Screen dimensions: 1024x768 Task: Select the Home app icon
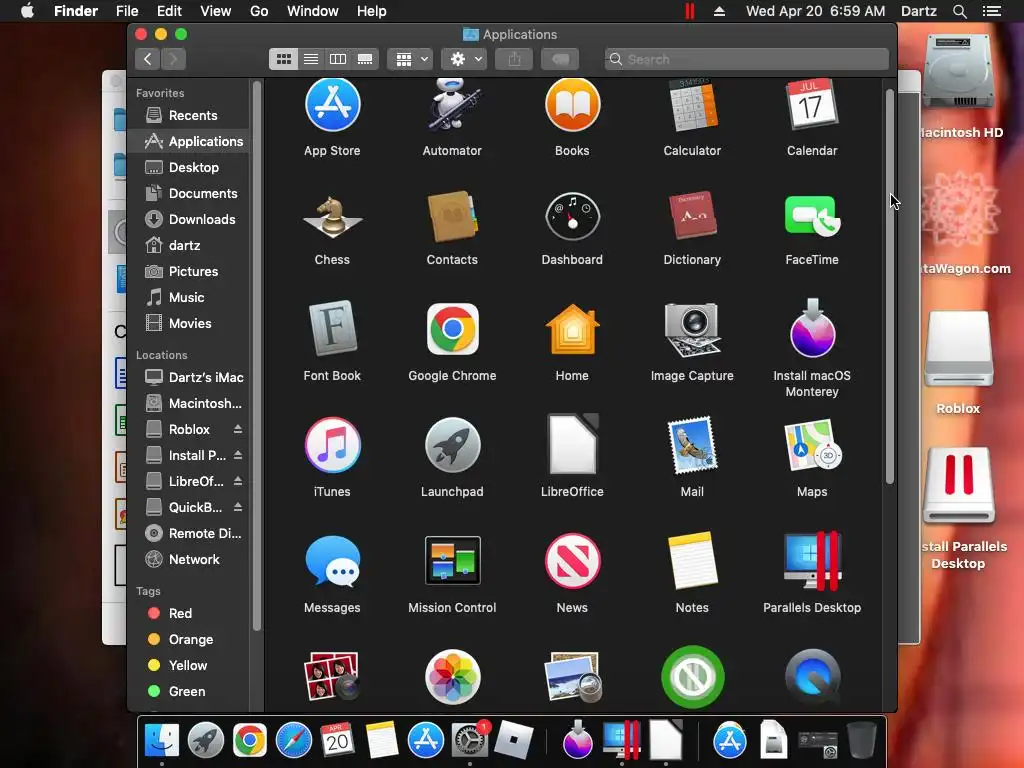572,330
